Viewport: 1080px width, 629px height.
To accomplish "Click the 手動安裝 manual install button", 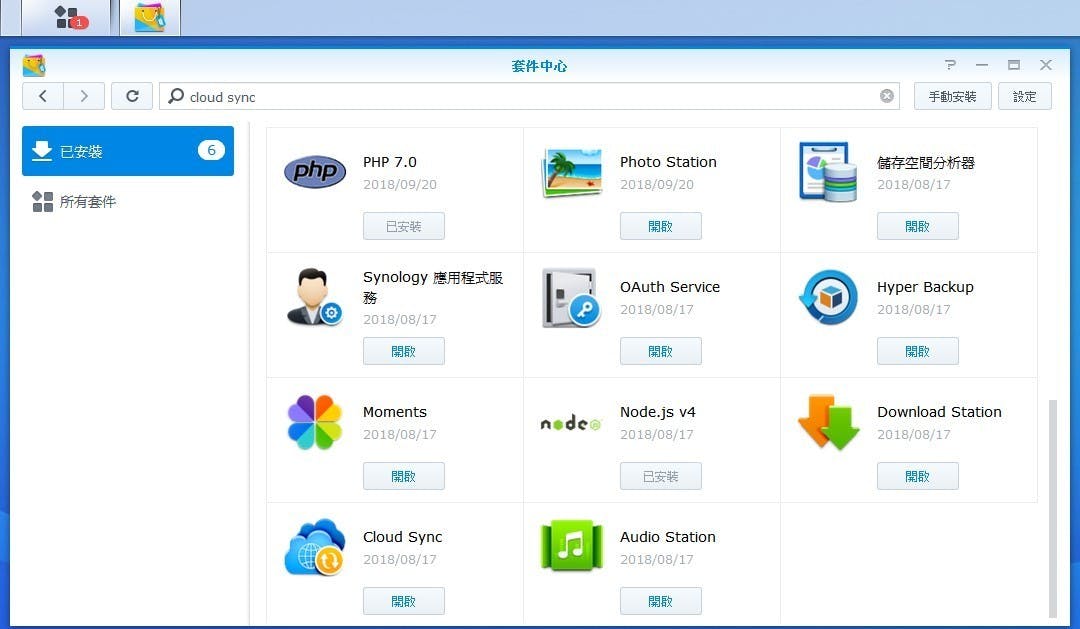I will click(x=953, y=96).
